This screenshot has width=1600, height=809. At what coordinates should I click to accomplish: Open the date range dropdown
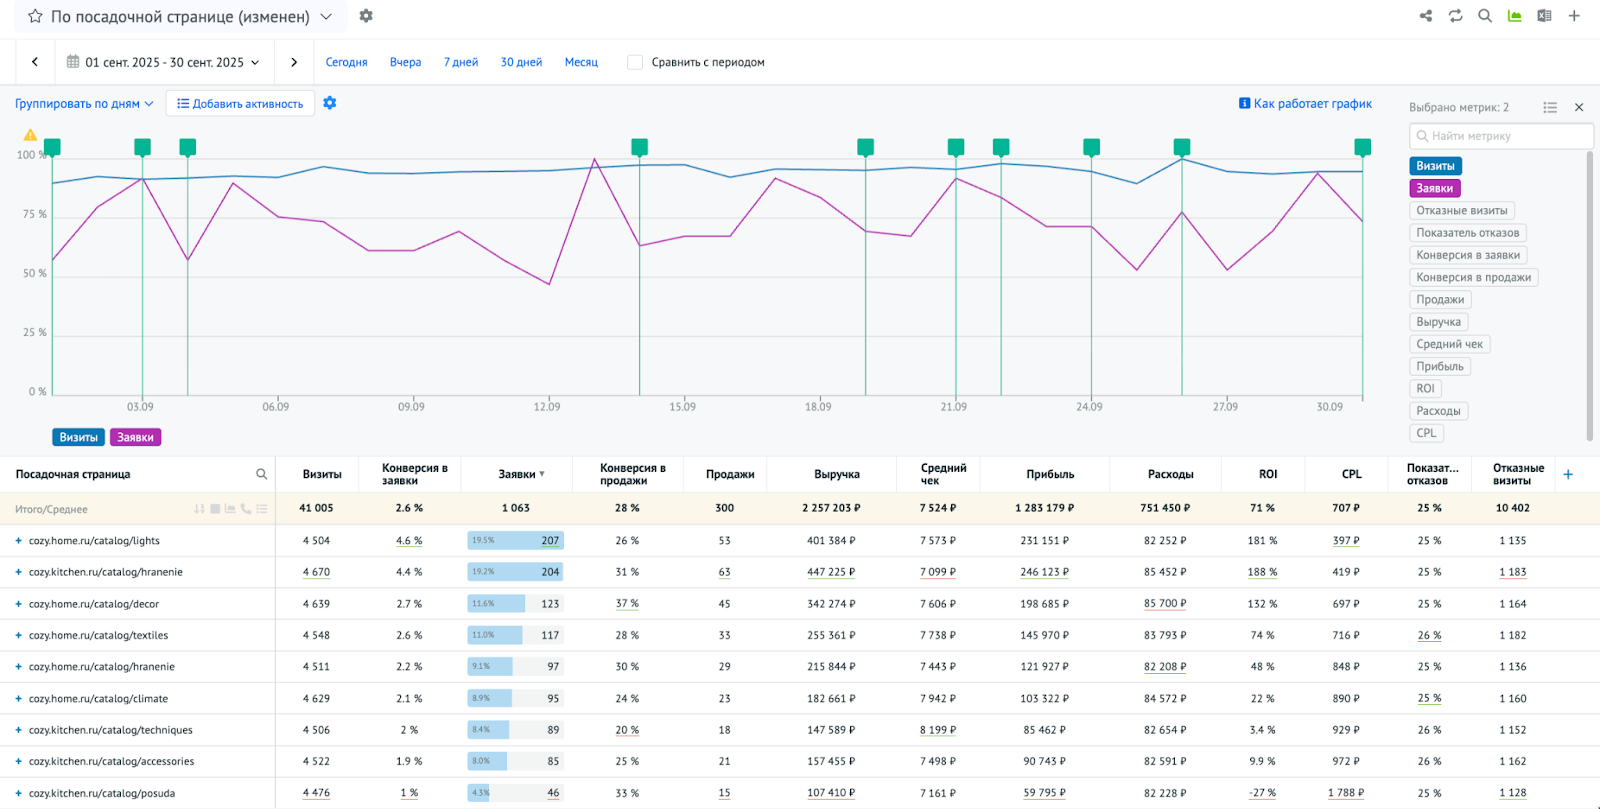(x=164, y=62)
